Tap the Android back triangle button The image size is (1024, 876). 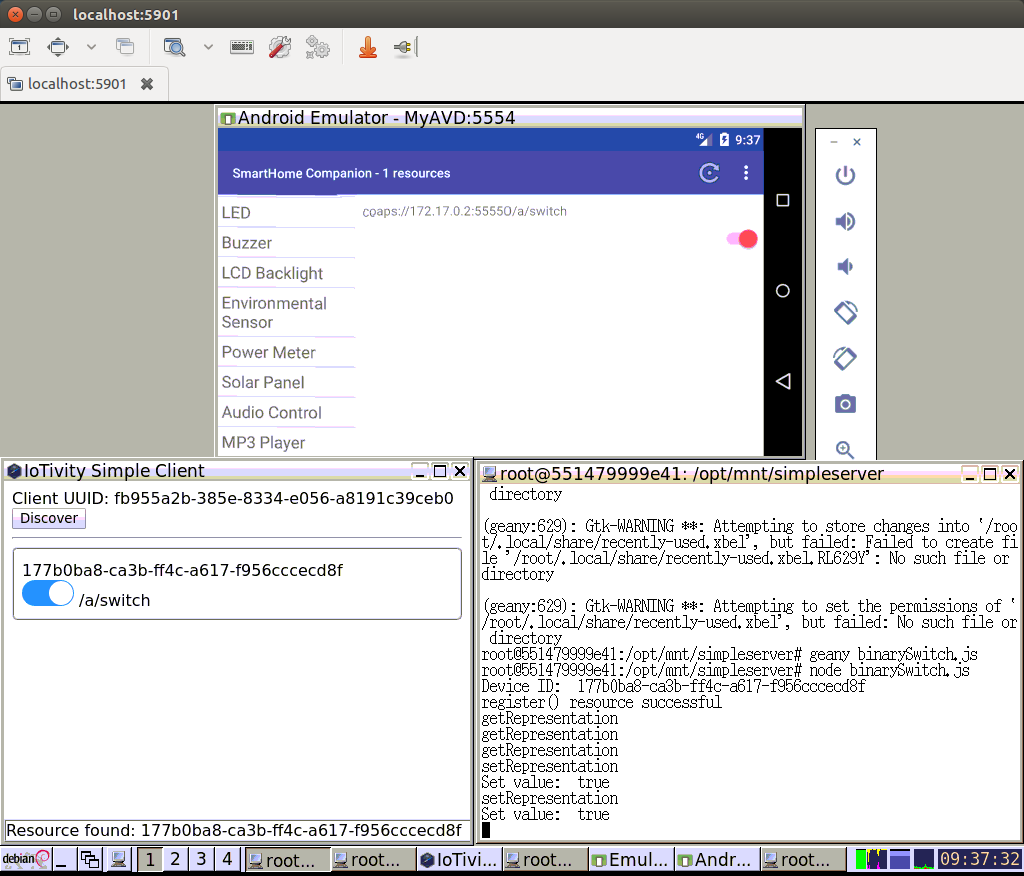(x=783, y=381)
